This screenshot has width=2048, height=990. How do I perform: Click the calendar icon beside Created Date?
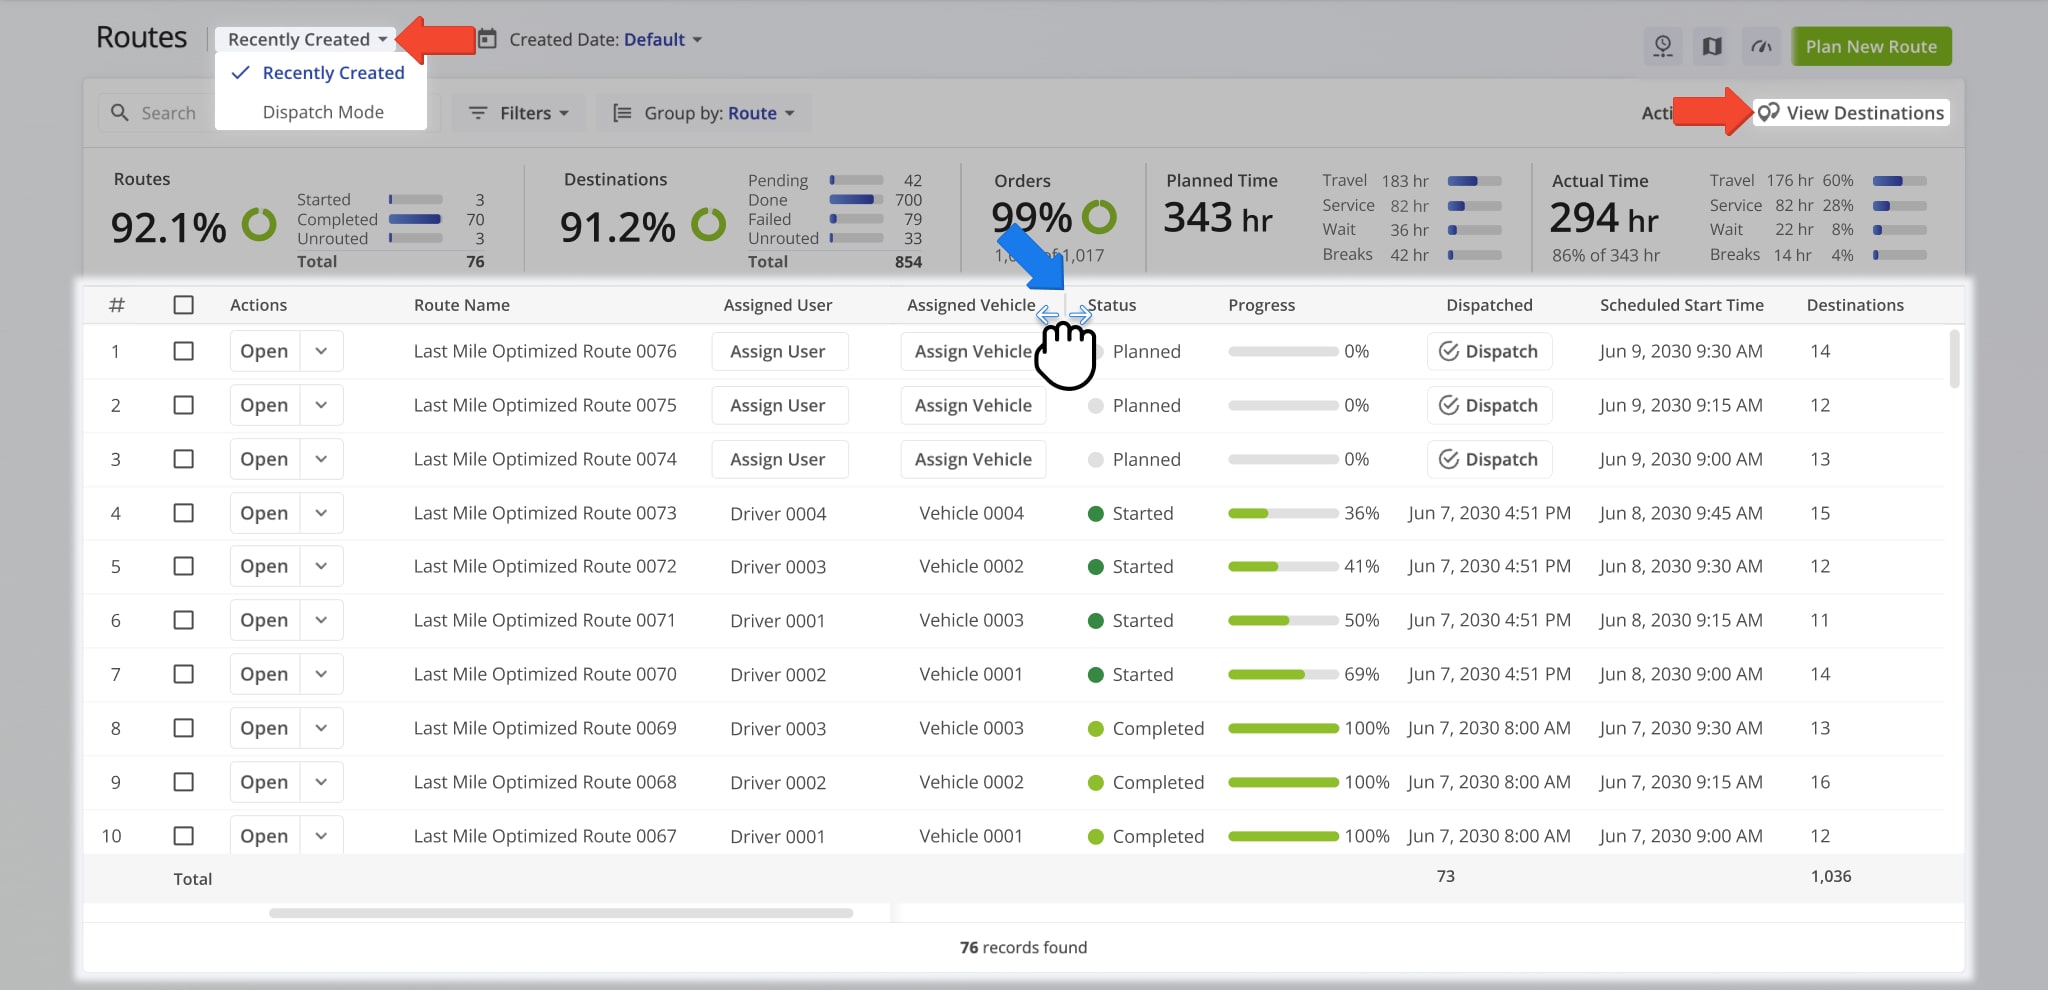point(487,38)
